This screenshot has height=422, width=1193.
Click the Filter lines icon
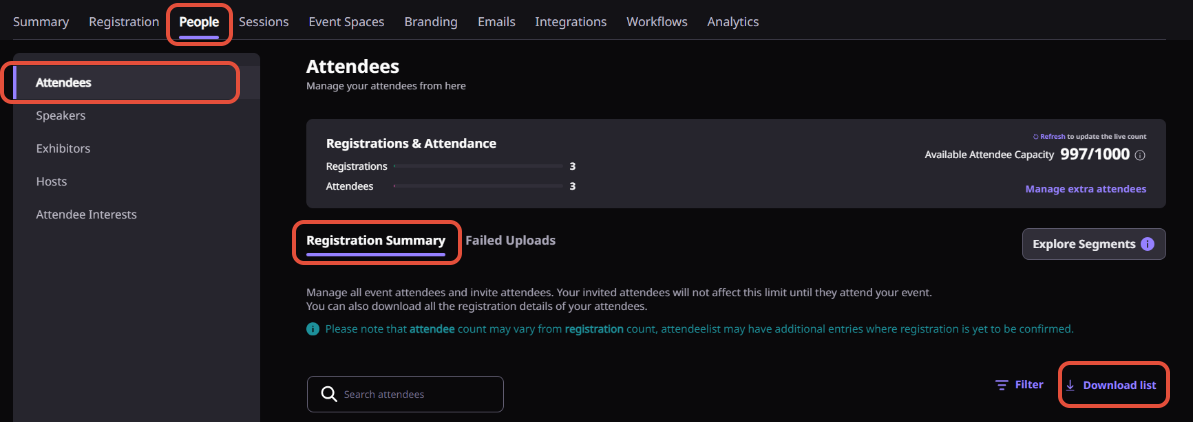(x=1002, y=386)
